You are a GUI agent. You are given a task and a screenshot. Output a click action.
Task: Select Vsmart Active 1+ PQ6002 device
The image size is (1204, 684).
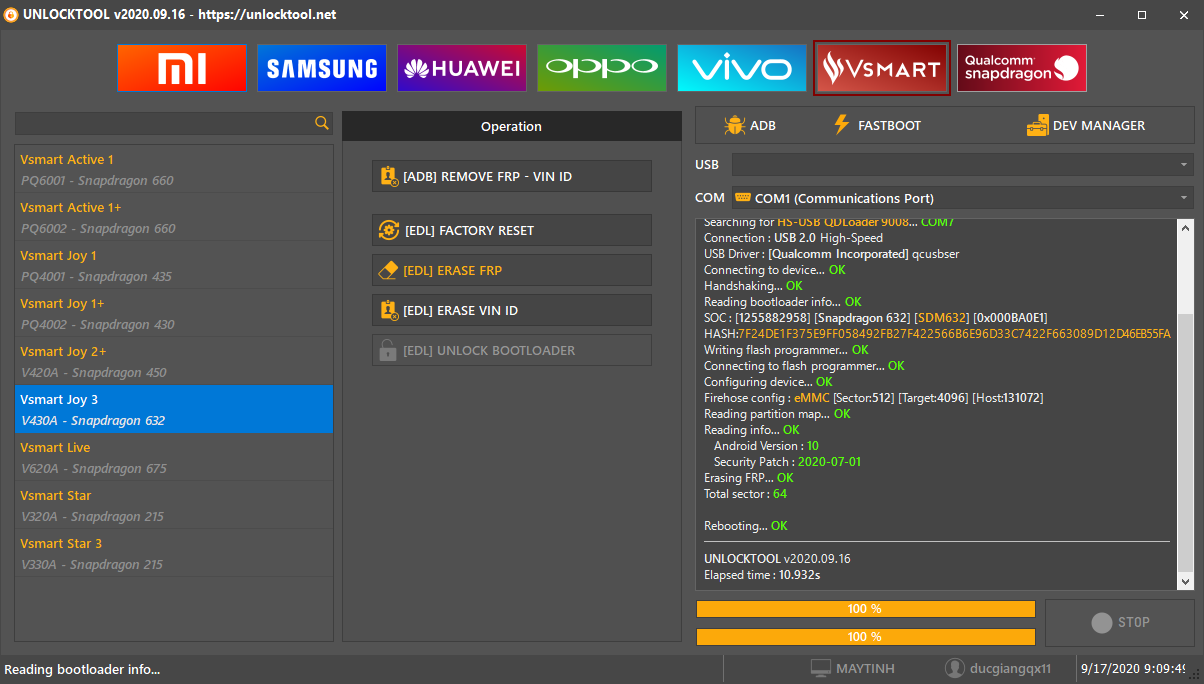coord(174,218)
